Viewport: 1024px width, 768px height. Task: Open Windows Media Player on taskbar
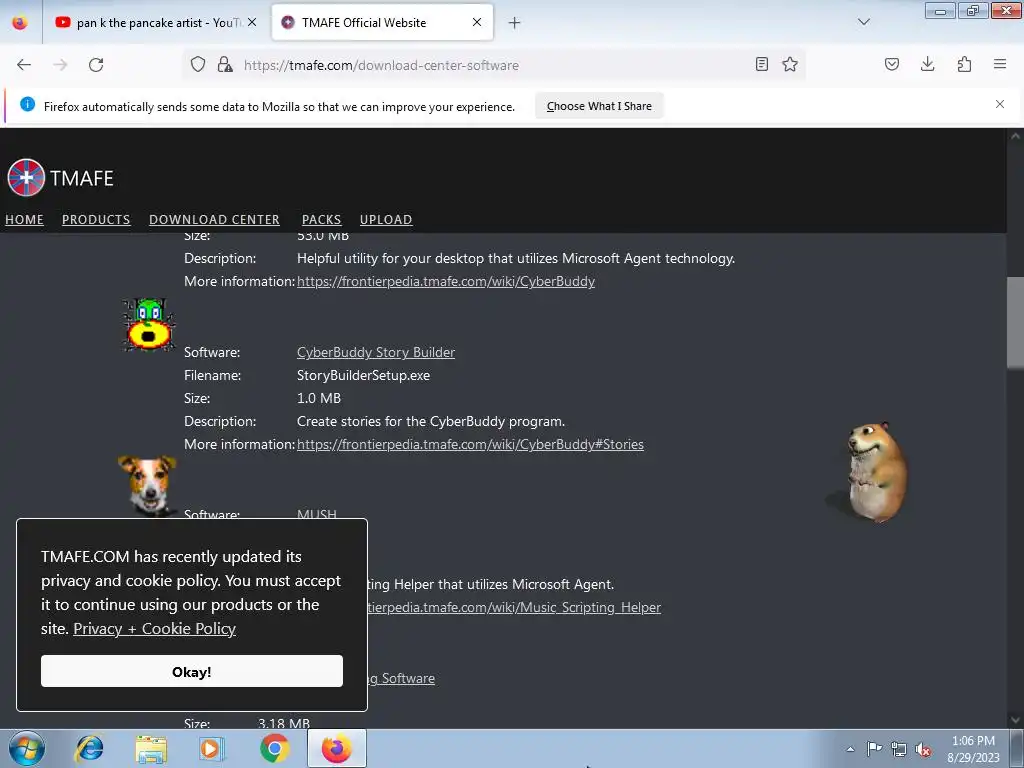point(212,748)
